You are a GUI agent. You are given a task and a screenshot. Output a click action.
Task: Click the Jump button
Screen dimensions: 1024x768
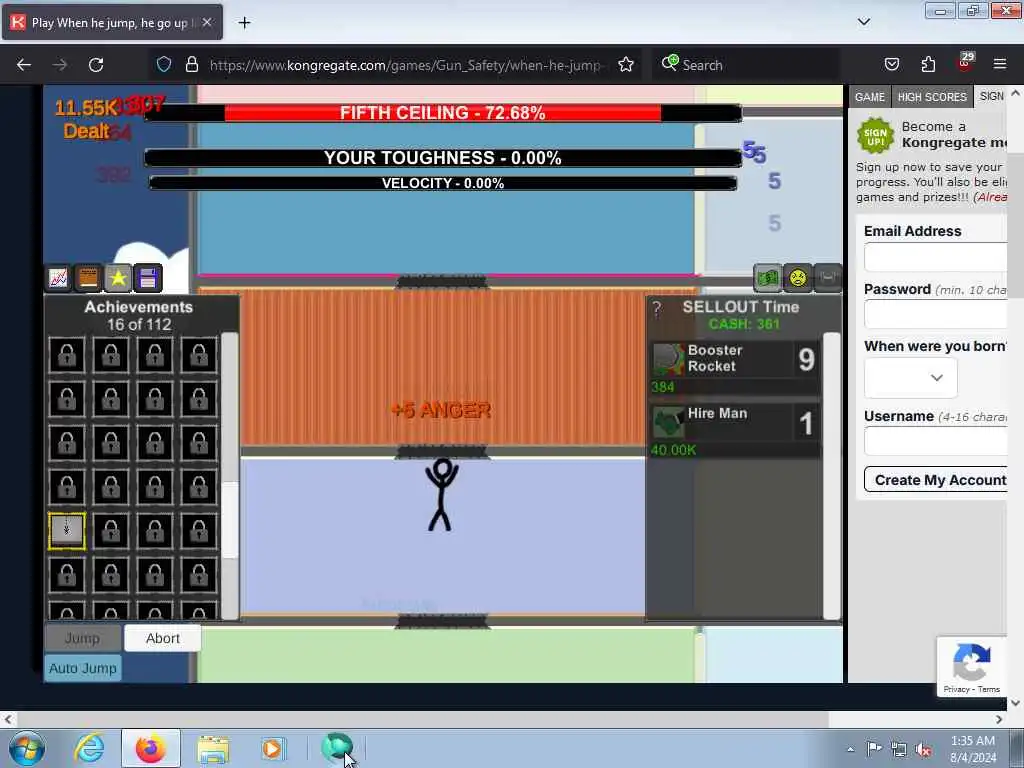pos(82,638)
